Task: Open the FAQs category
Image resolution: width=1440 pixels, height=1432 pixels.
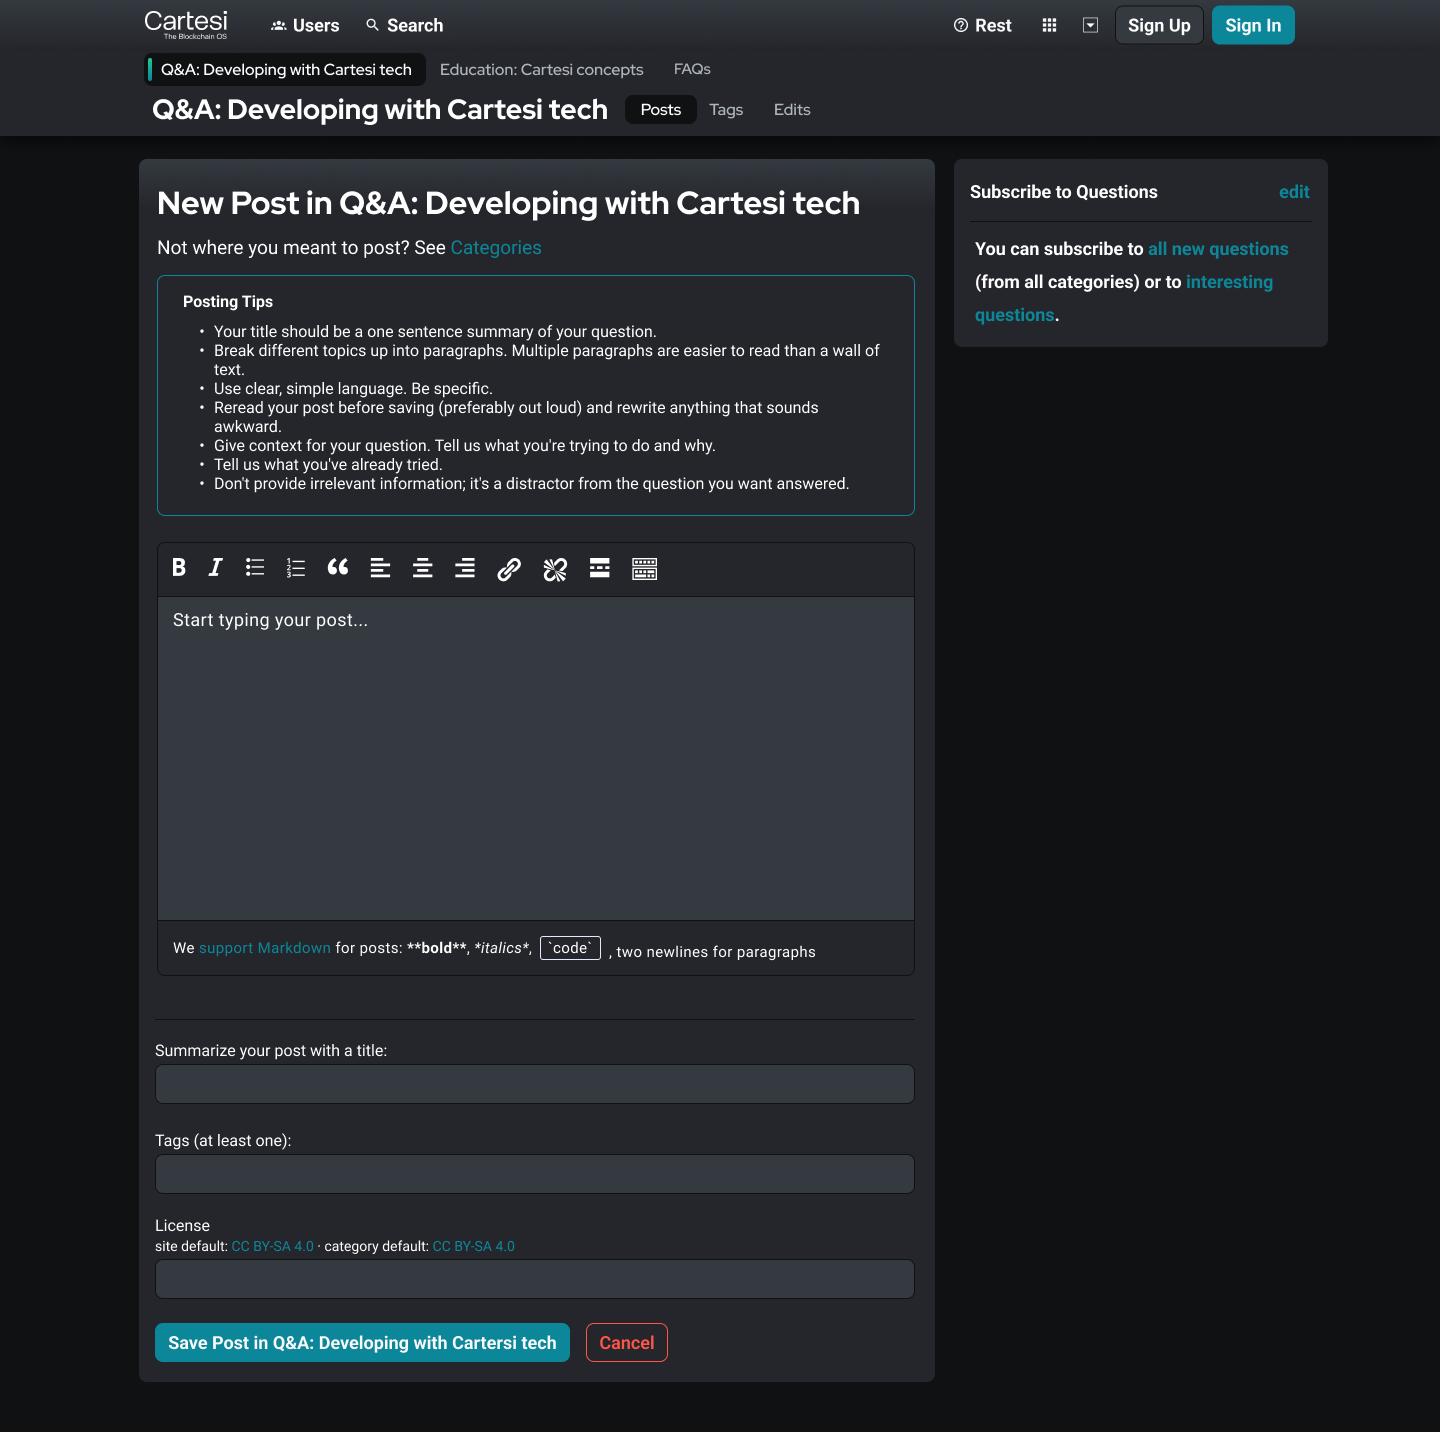Action: (692, 69)
